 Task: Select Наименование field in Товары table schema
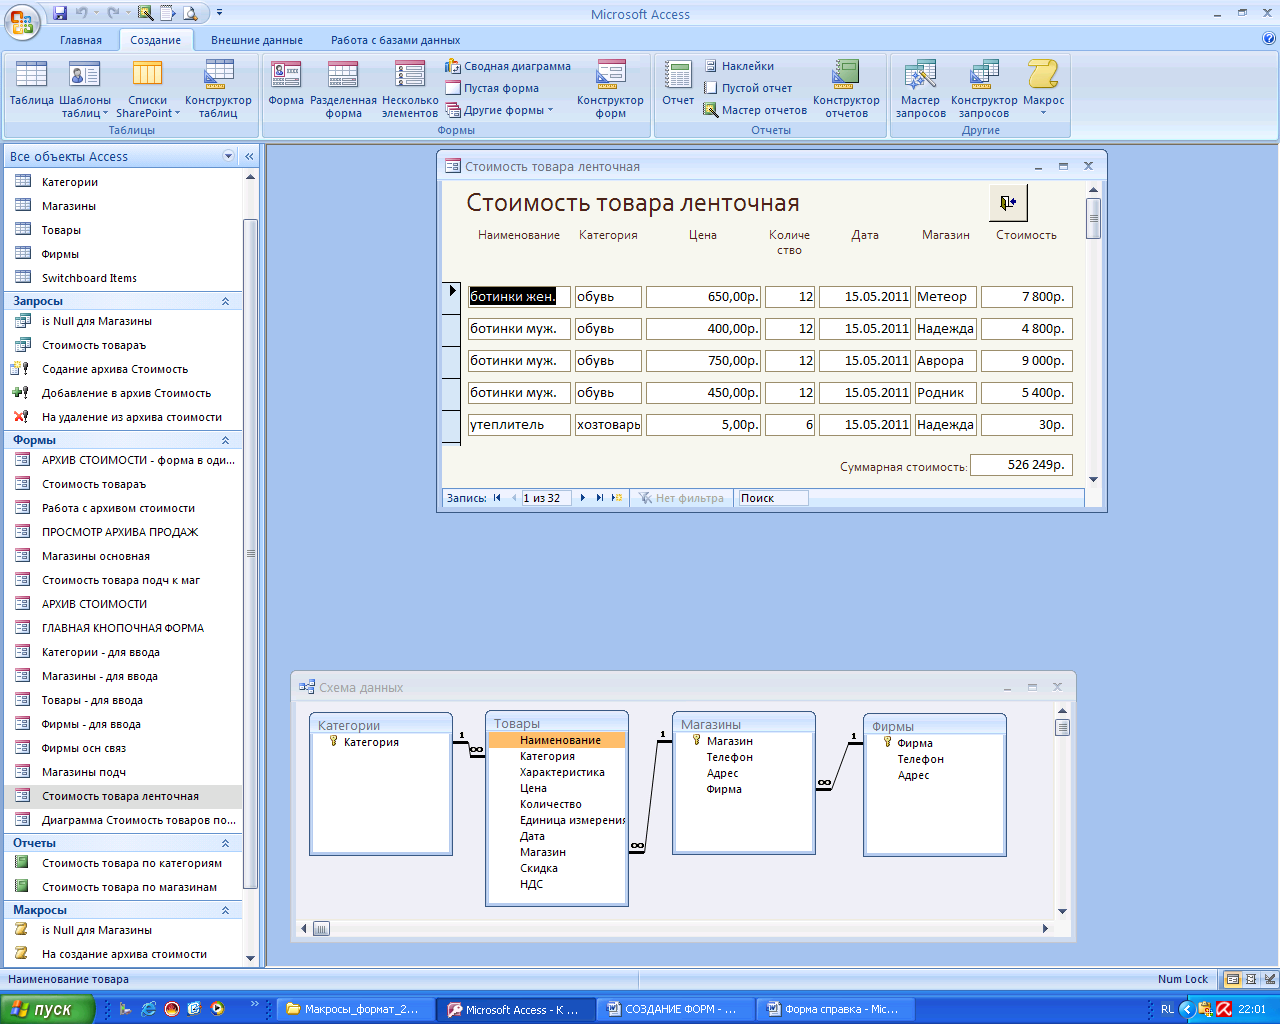[x=557, y=740]
